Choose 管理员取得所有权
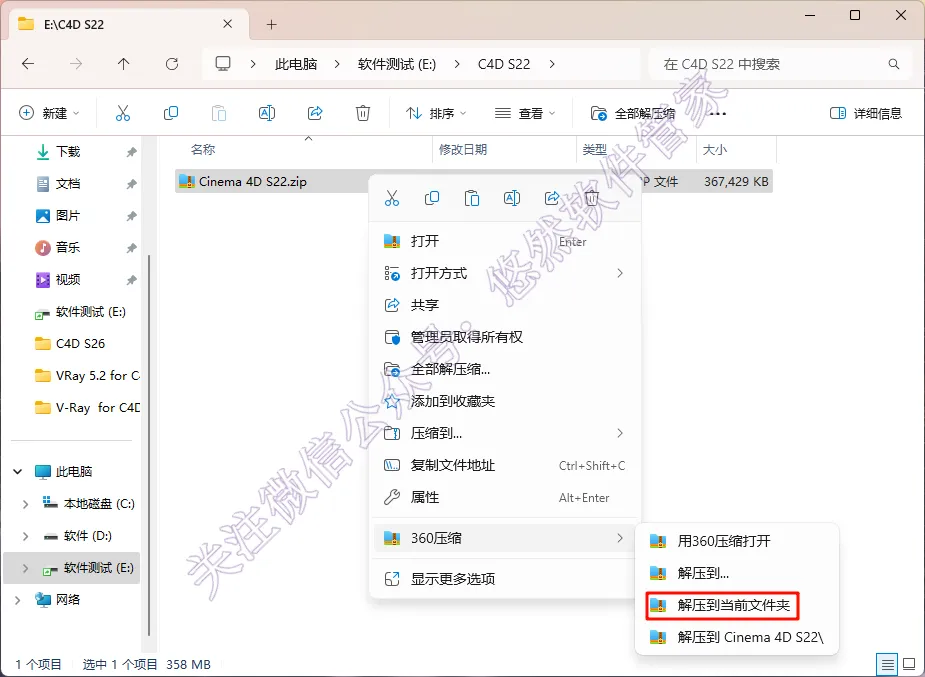 (x=505, y=337)
